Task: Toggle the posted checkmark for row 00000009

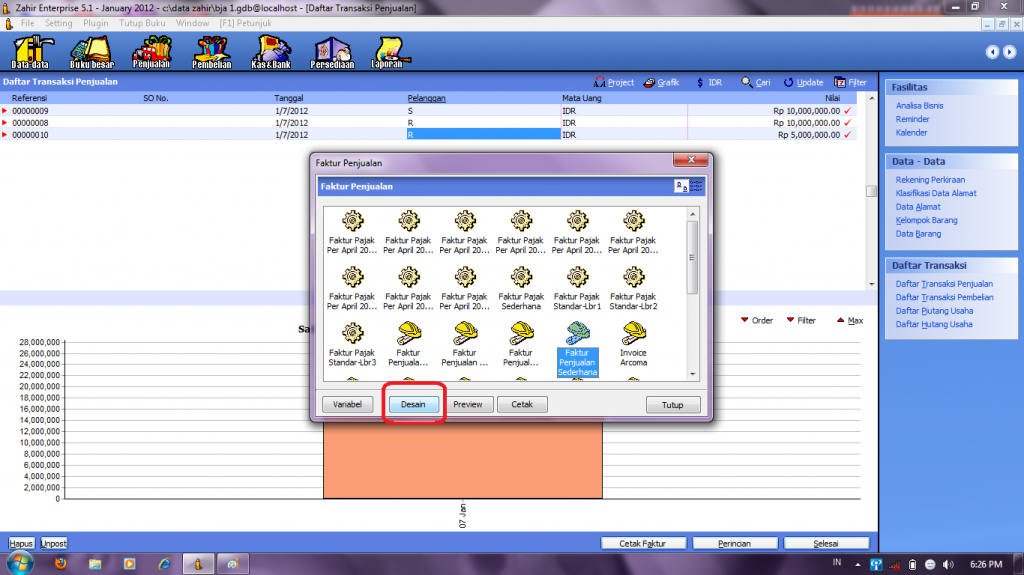Action: coord(848,111)
